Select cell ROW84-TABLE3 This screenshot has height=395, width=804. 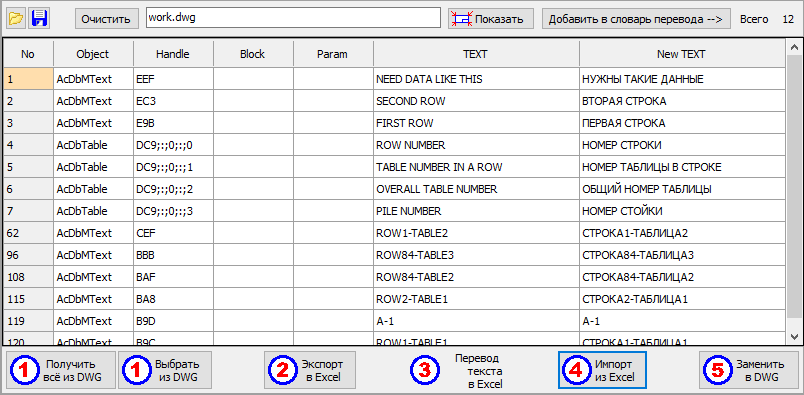pos(476,255)
